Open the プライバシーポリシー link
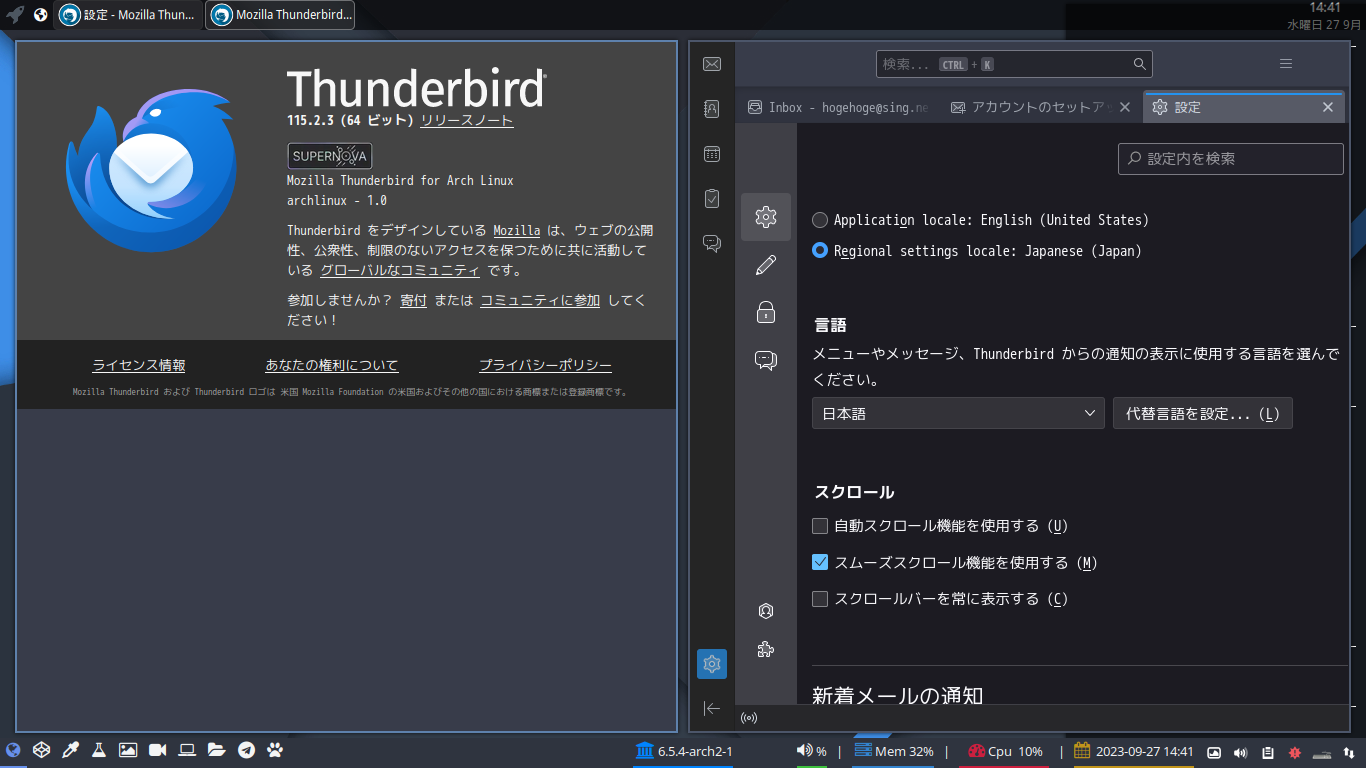This screenshot has height=768, width=1366. (545, 365)
